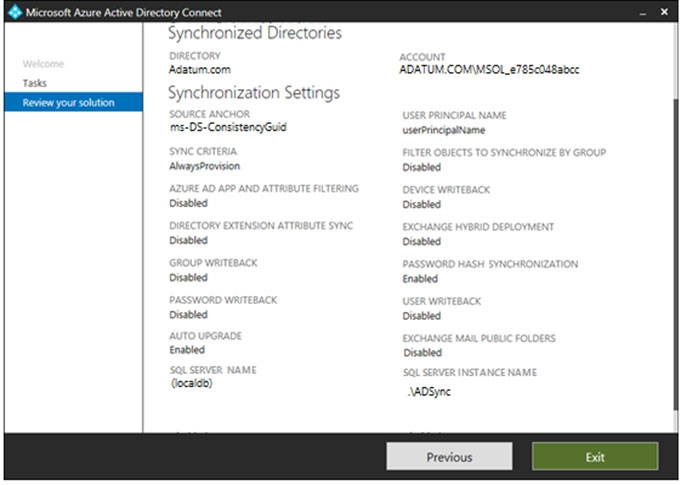Click the window title text
The image size is (681, 485).
[x=123, y=13]
